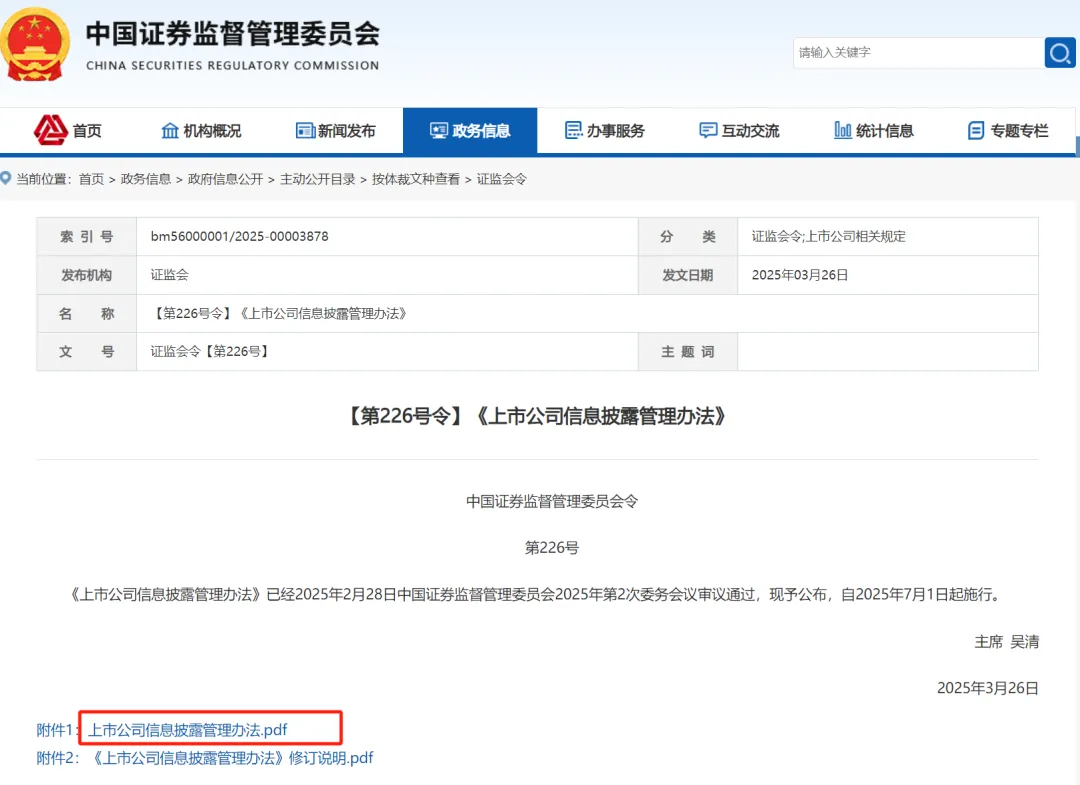Viewport: 1080px width, 785px height.
Task: Open the 首页 navigation tab
Action: click(x=68, y=130)
